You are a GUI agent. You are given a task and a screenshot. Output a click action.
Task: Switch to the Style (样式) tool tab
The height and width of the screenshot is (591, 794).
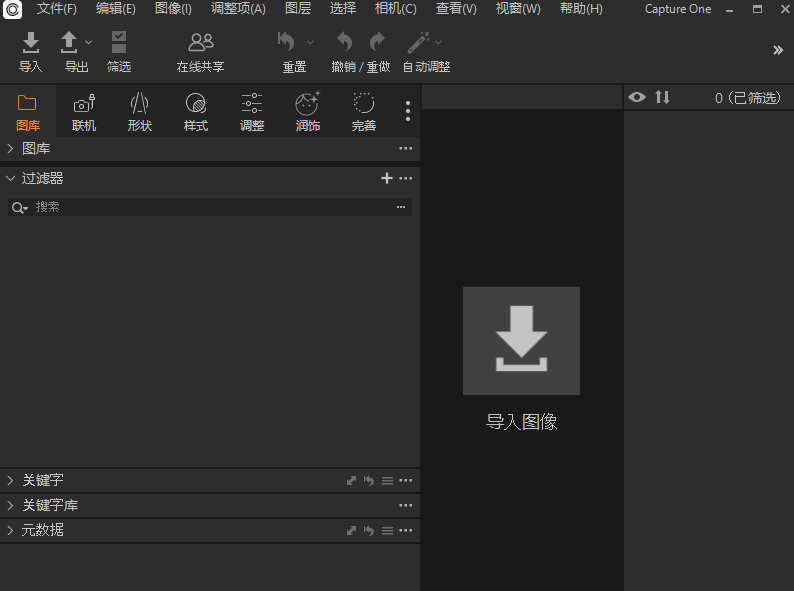click(x=196, y=112)
